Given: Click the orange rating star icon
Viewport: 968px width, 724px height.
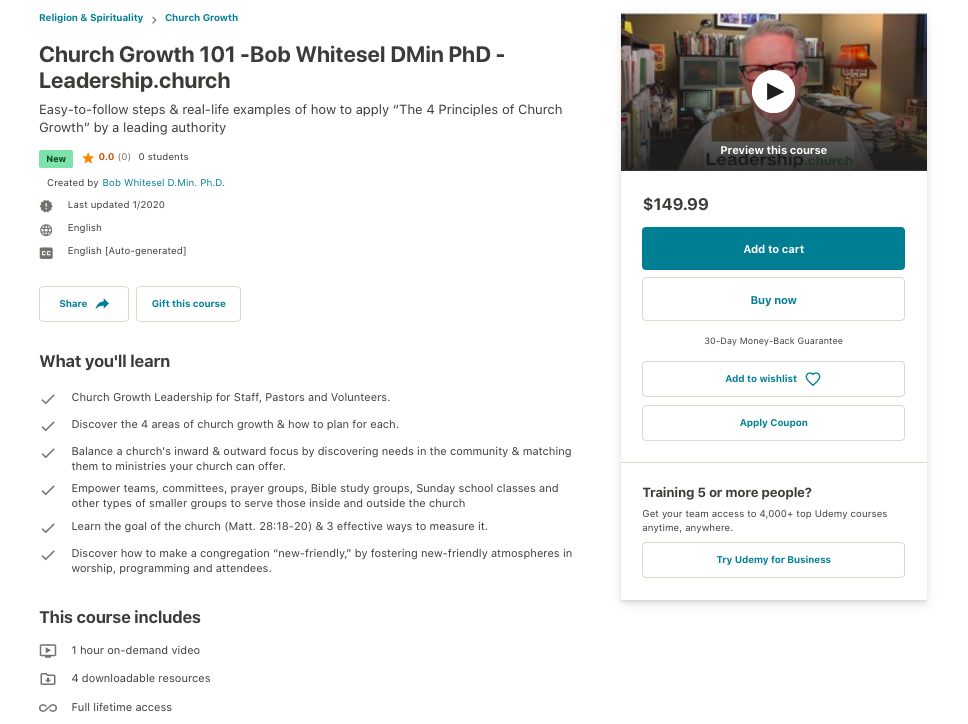Looking at the screenshot, I should click(88, 158).
